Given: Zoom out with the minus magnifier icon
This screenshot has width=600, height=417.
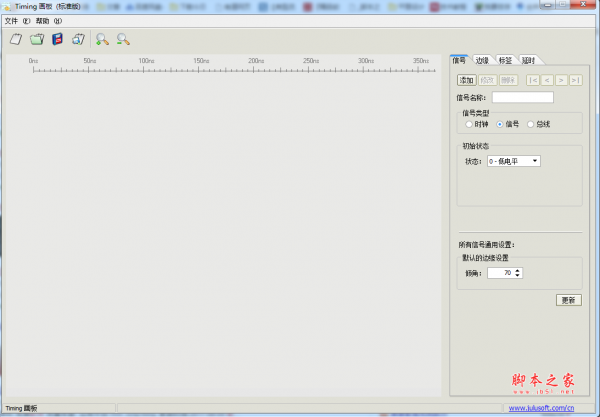Looking at the screenshot, I should [123, 39].
